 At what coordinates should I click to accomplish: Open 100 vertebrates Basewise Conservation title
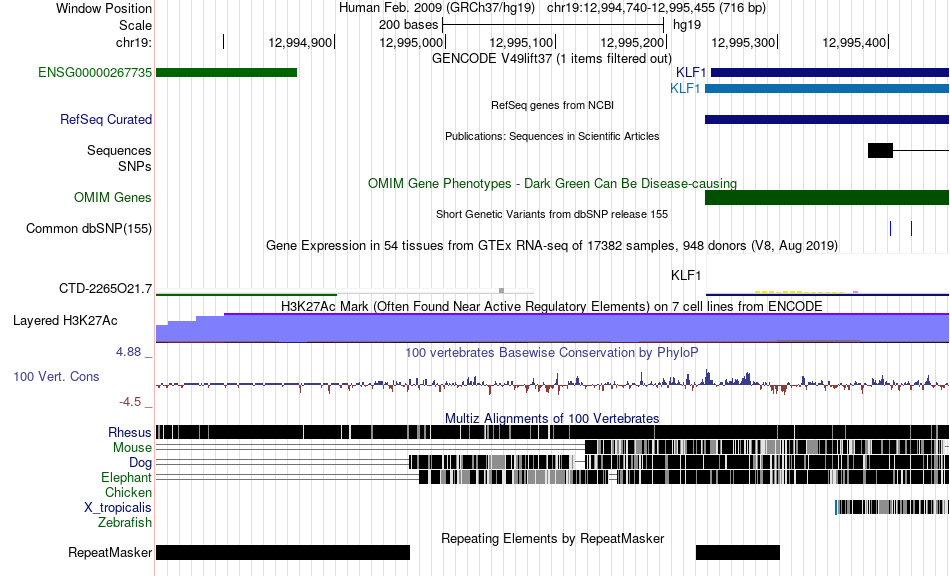click(552, 353)
